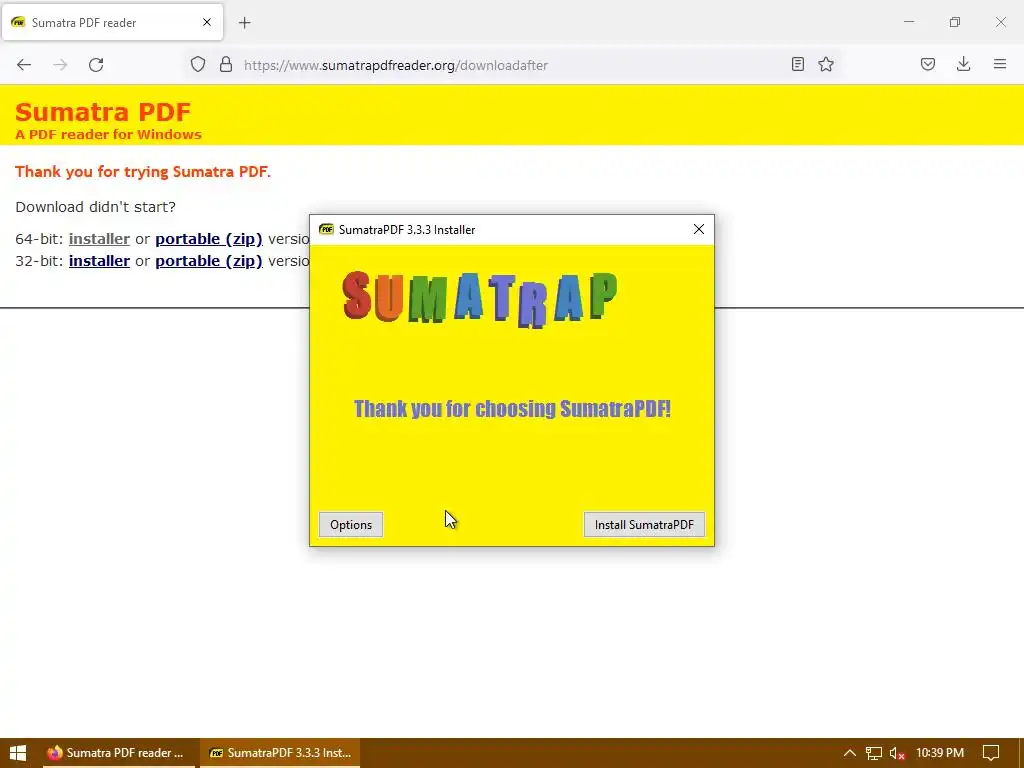Click 'Thank you for choosing SumatraPDF!' text
Screen dimensions: 1024x768
[x=512, y=409]
